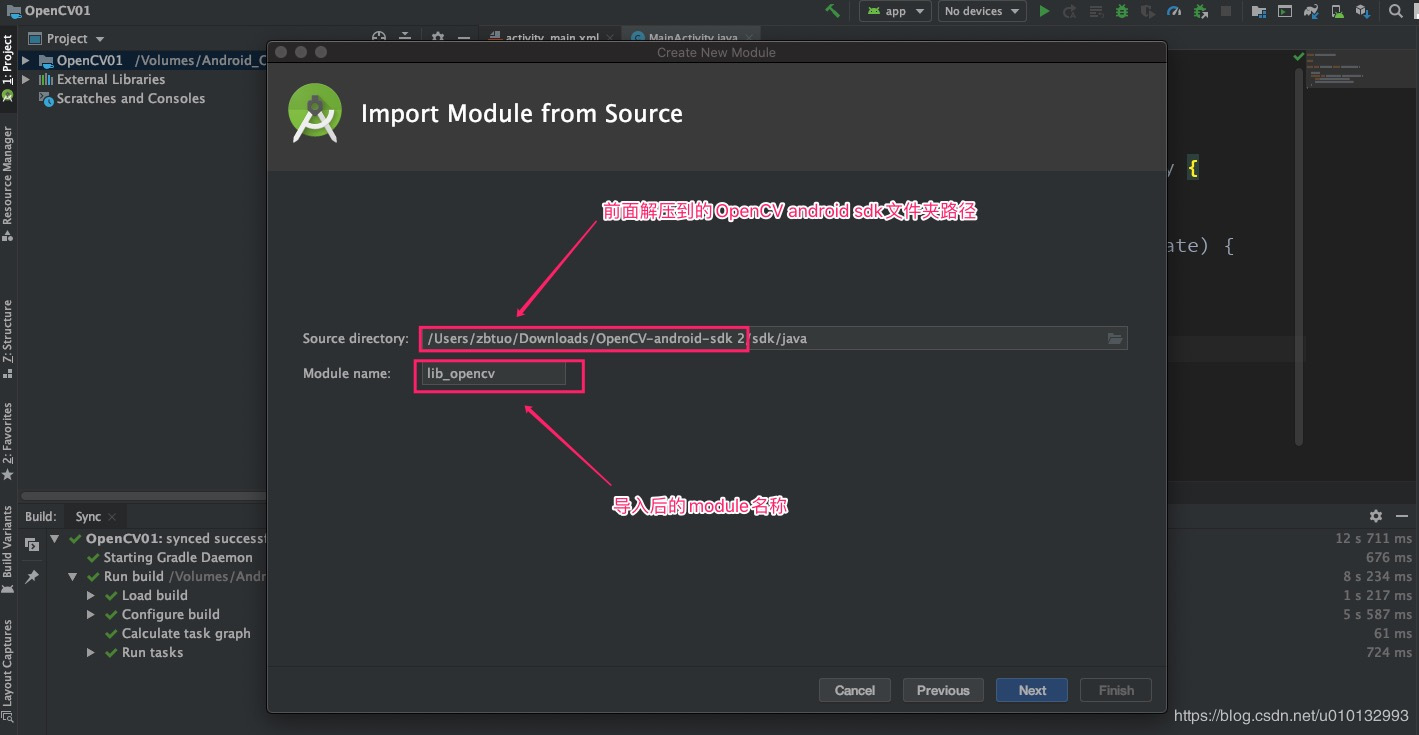The height and width of the screenshot is (735, 1419).
Task: Open the Z: Structure side tab
Action: point(8,338)
